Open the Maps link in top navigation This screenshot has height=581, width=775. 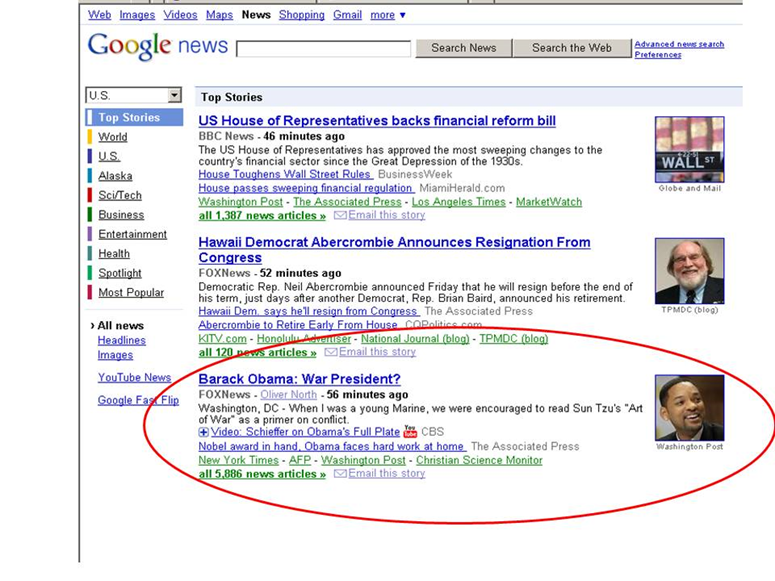point(219,15)
